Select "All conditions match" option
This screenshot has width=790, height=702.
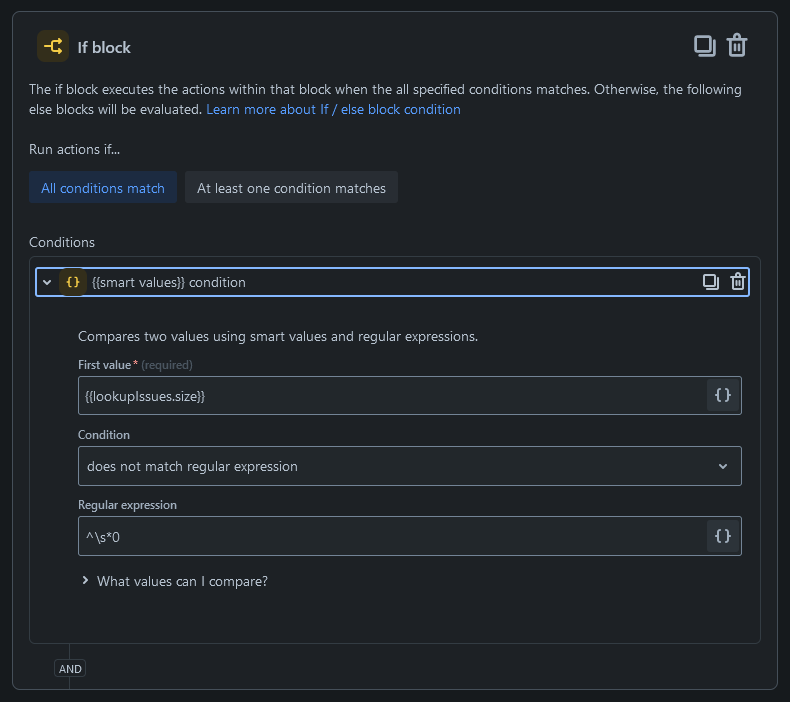click(x=103, y=188)
